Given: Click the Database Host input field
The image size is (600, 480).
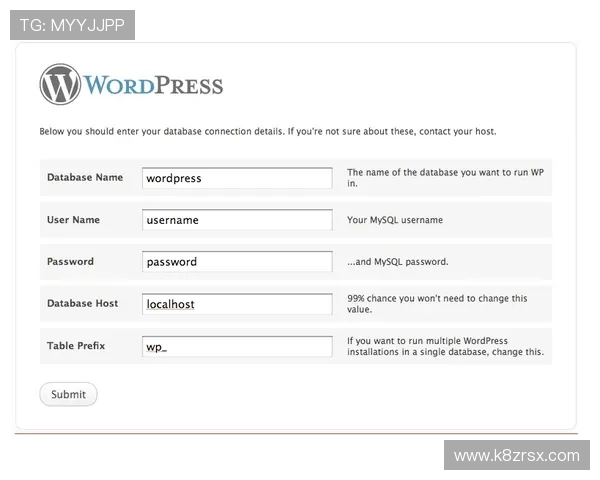Looking at the screenshot, I should pos(237,304).
